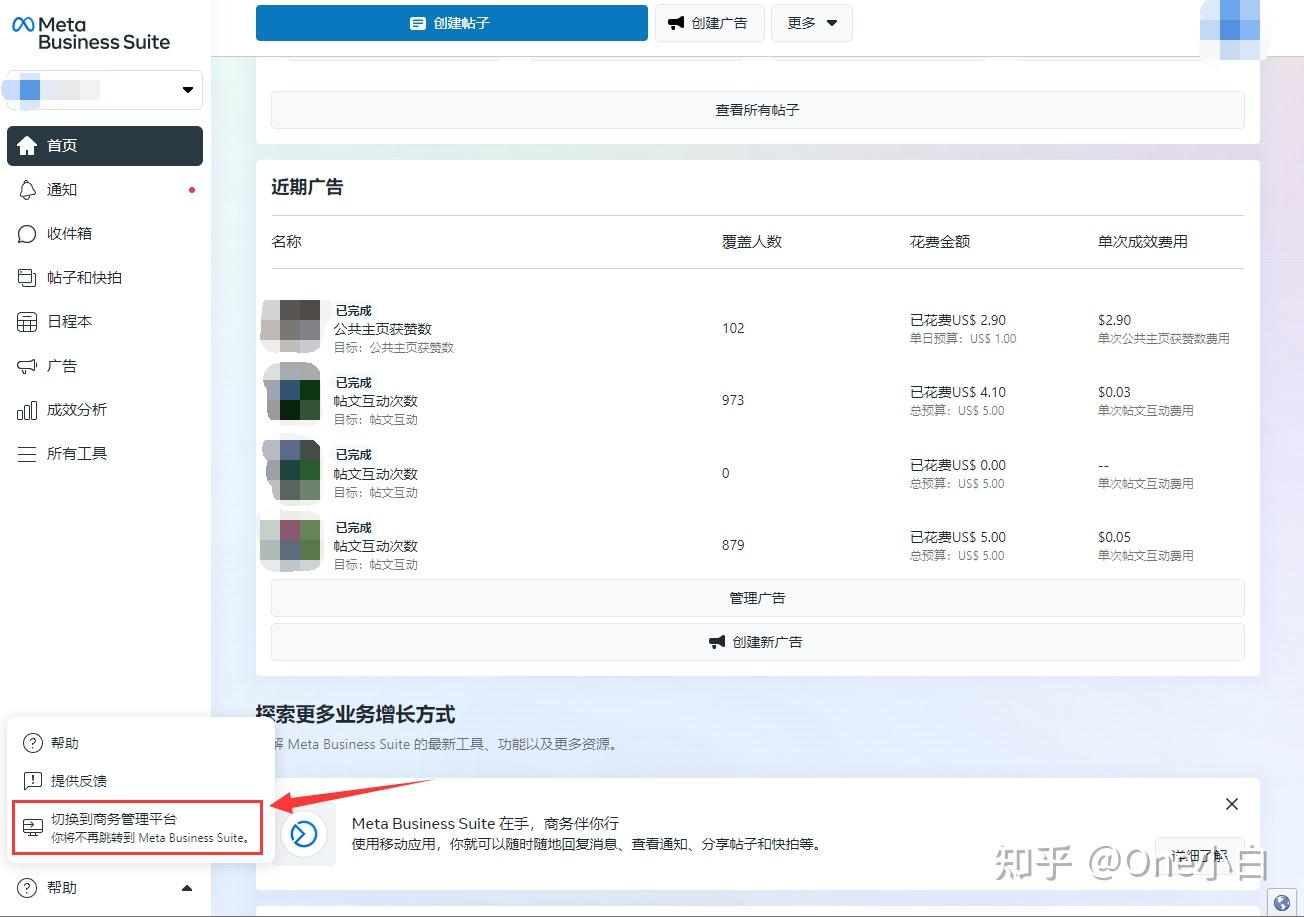1304x917 pixels.
Task: Click the globe icon at bottom right
Action: [1282, 901]
